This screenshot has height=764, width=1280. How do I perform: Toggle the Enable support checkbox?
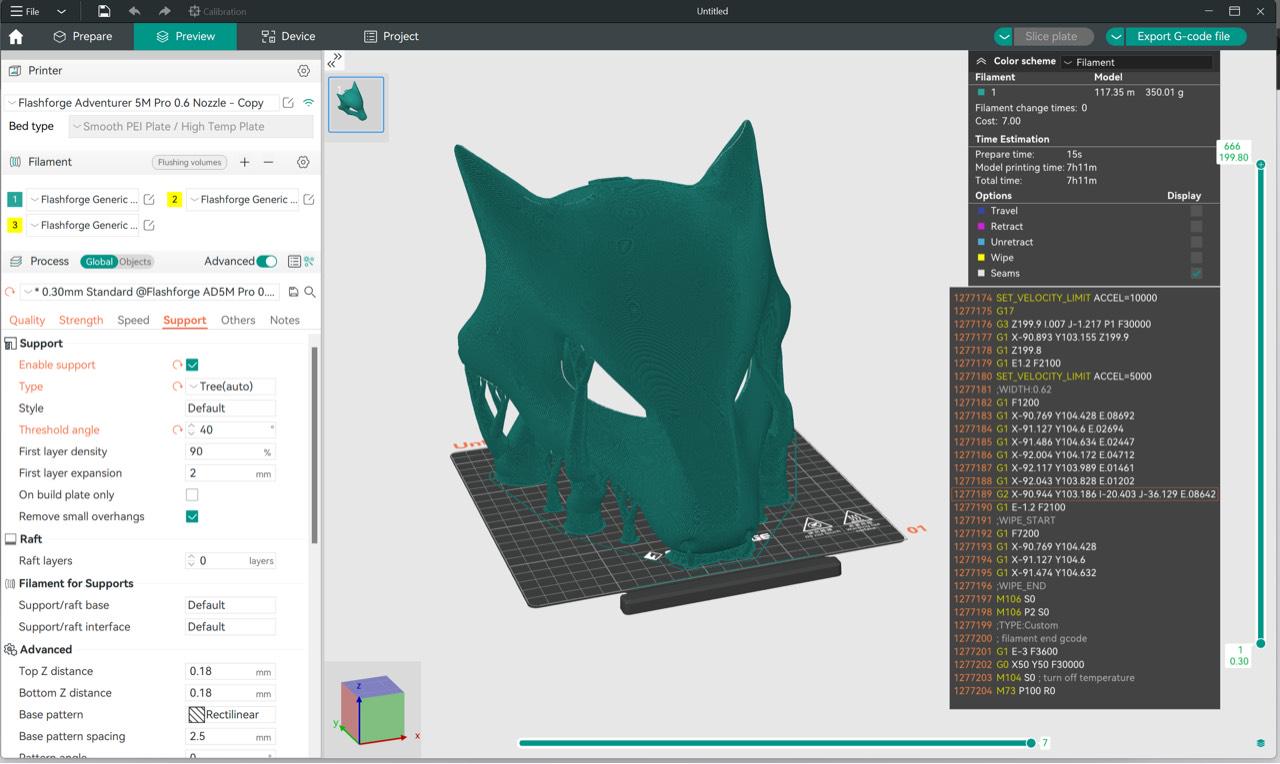point(192,365)
